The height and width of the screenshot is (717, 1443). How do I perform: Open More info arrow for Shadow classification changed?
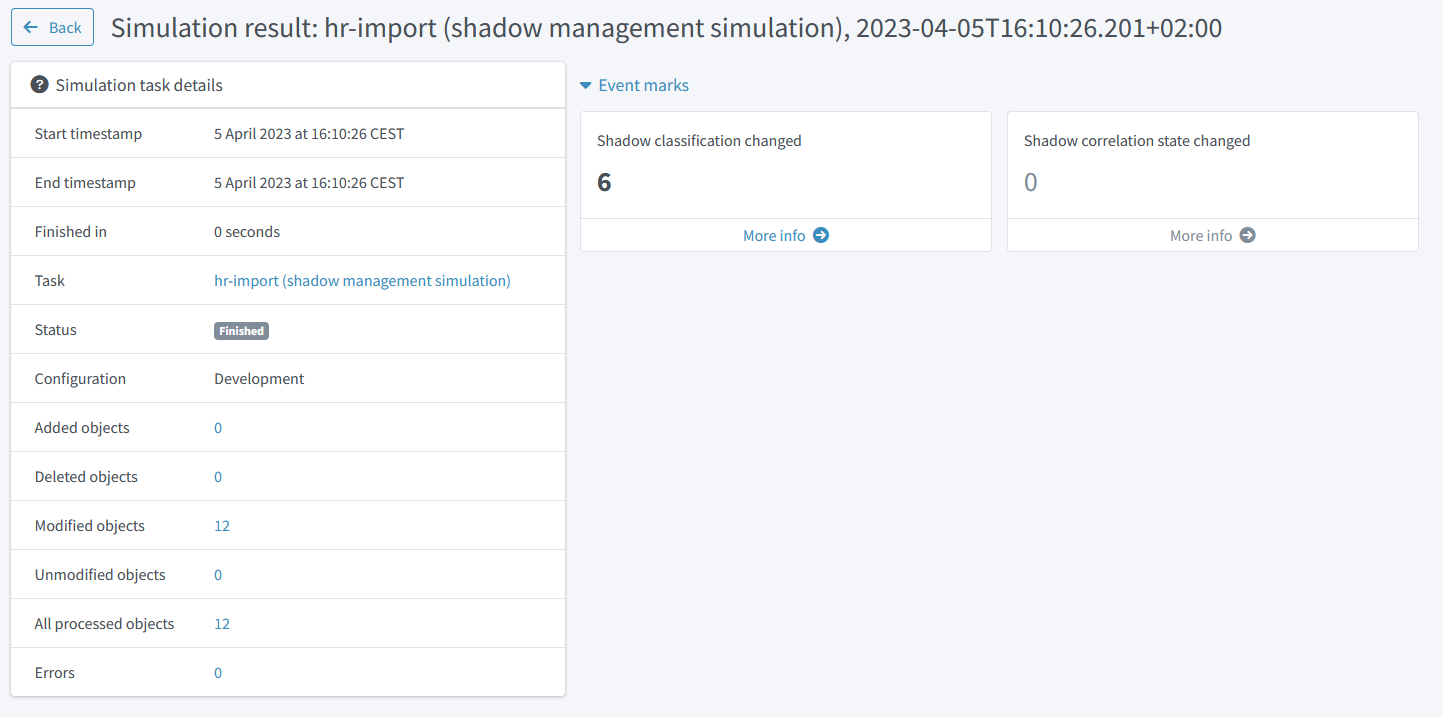[x=820, y=235]
